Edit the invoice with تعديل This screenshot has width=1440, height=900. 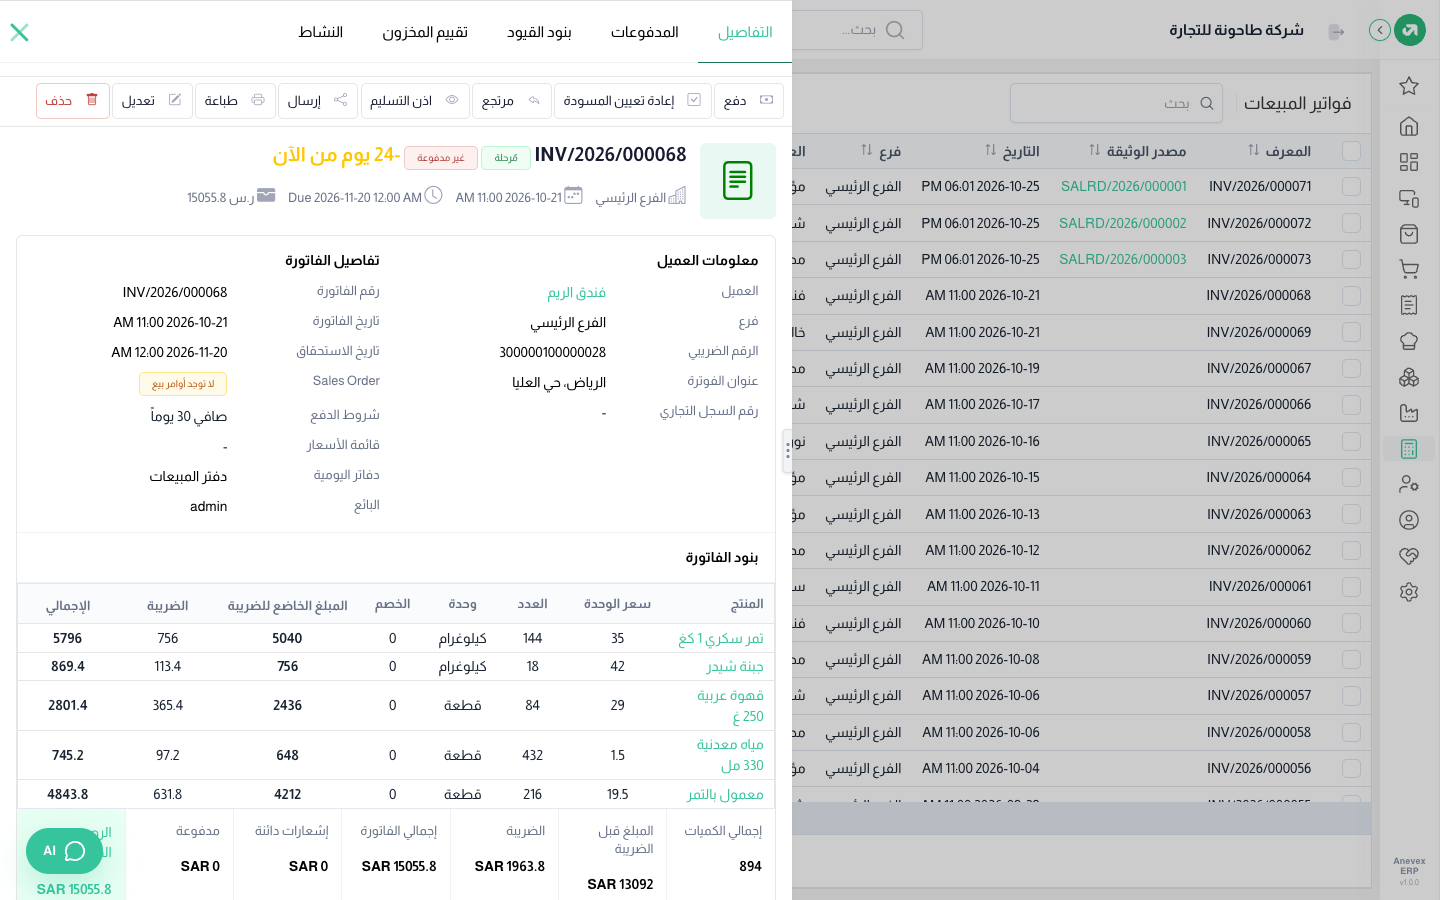152,100
